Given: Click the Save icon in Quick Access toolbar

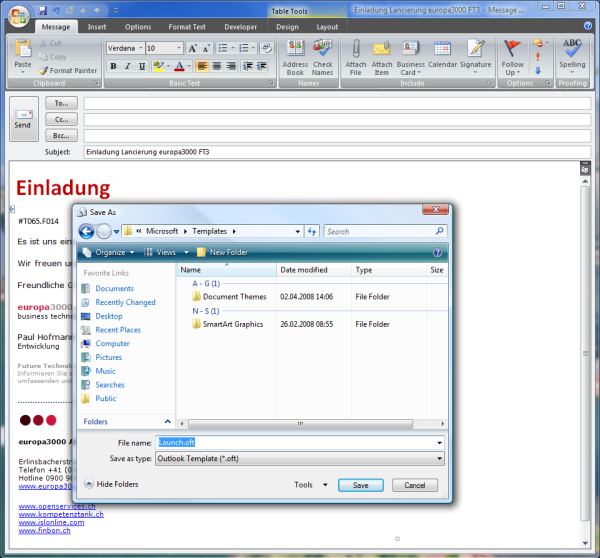Looking at the screenshot, I should (42, 10).
